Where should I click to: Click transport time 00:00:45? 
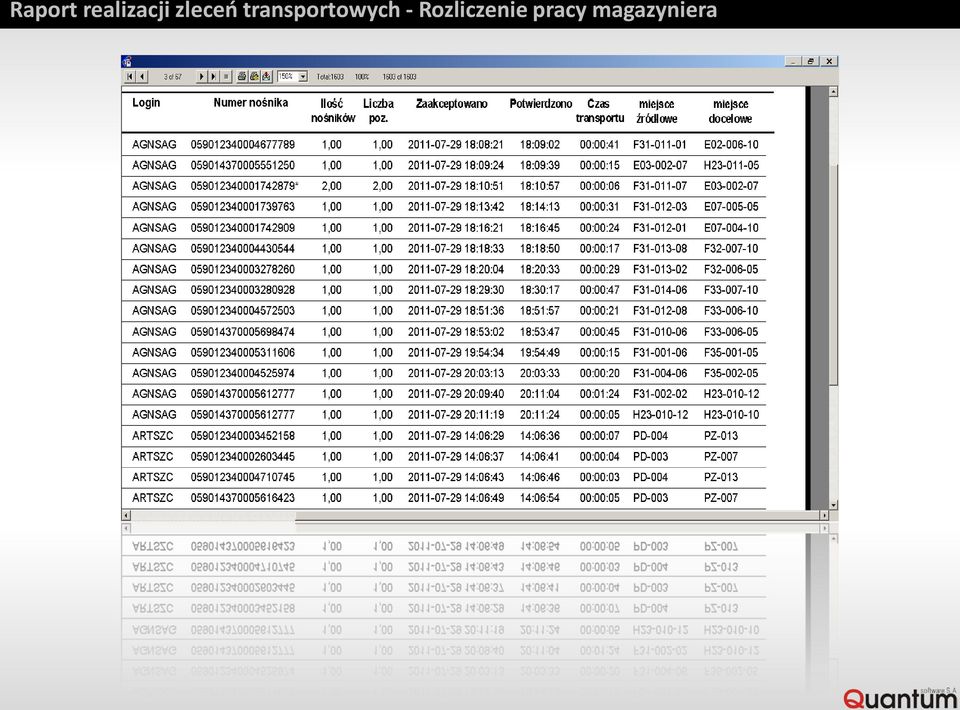click(x=599, y=332)
